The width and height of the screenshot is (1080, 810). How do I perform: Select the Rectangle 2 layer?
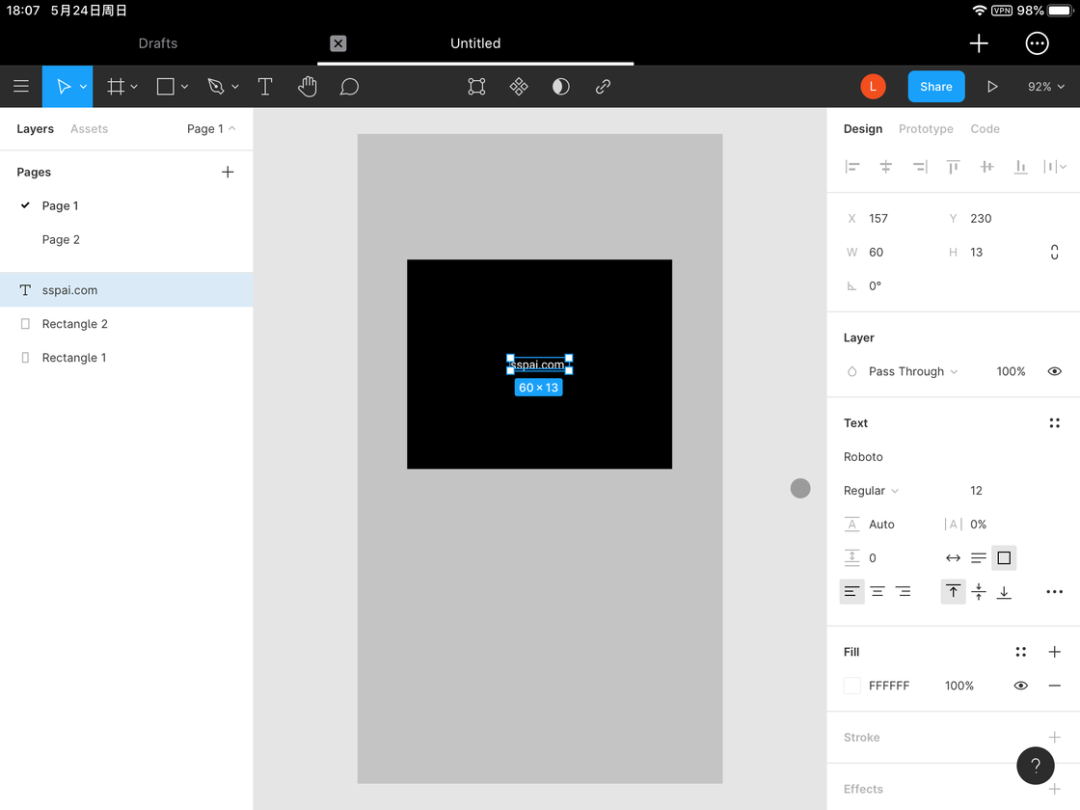click(75, 324)
